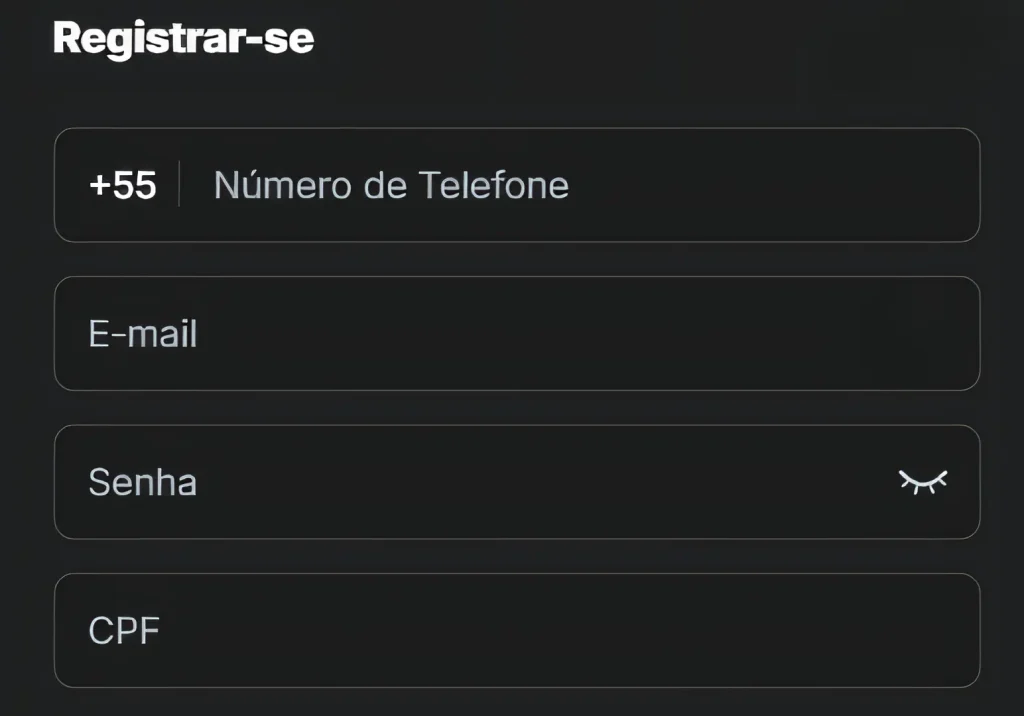The width and height of the screenshot is (1024, 716).
Task: Reveal typed Senha characters with the eye toggle
Action: point(923,482)
